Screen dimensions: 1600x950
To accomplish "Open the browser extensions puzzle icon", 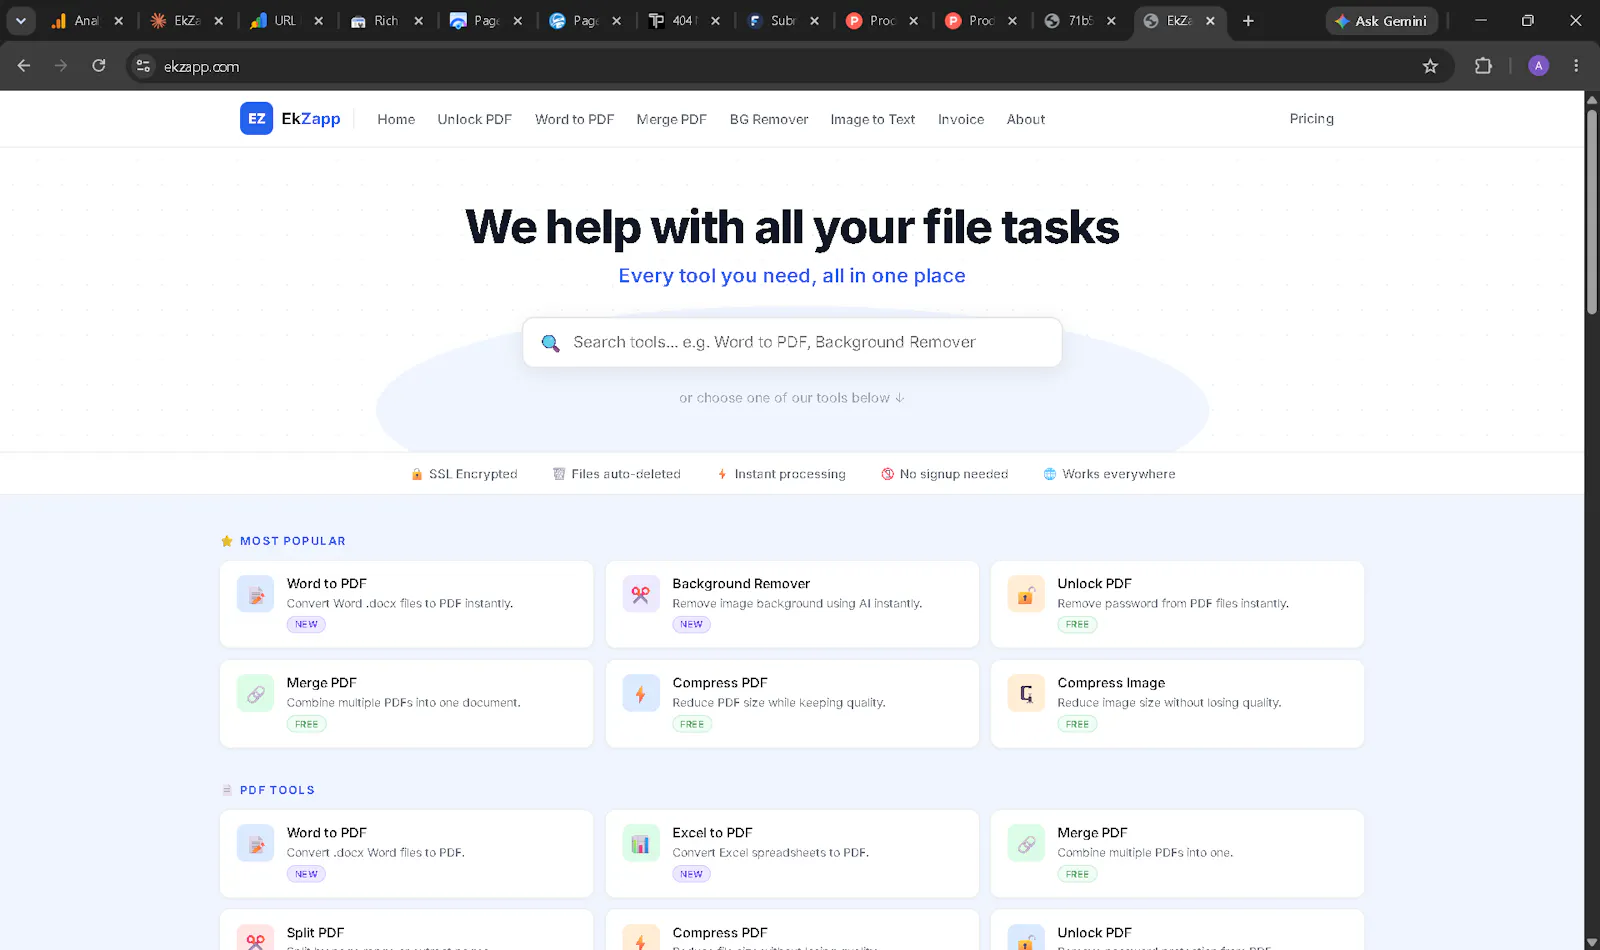I will tap(1483, 66).
